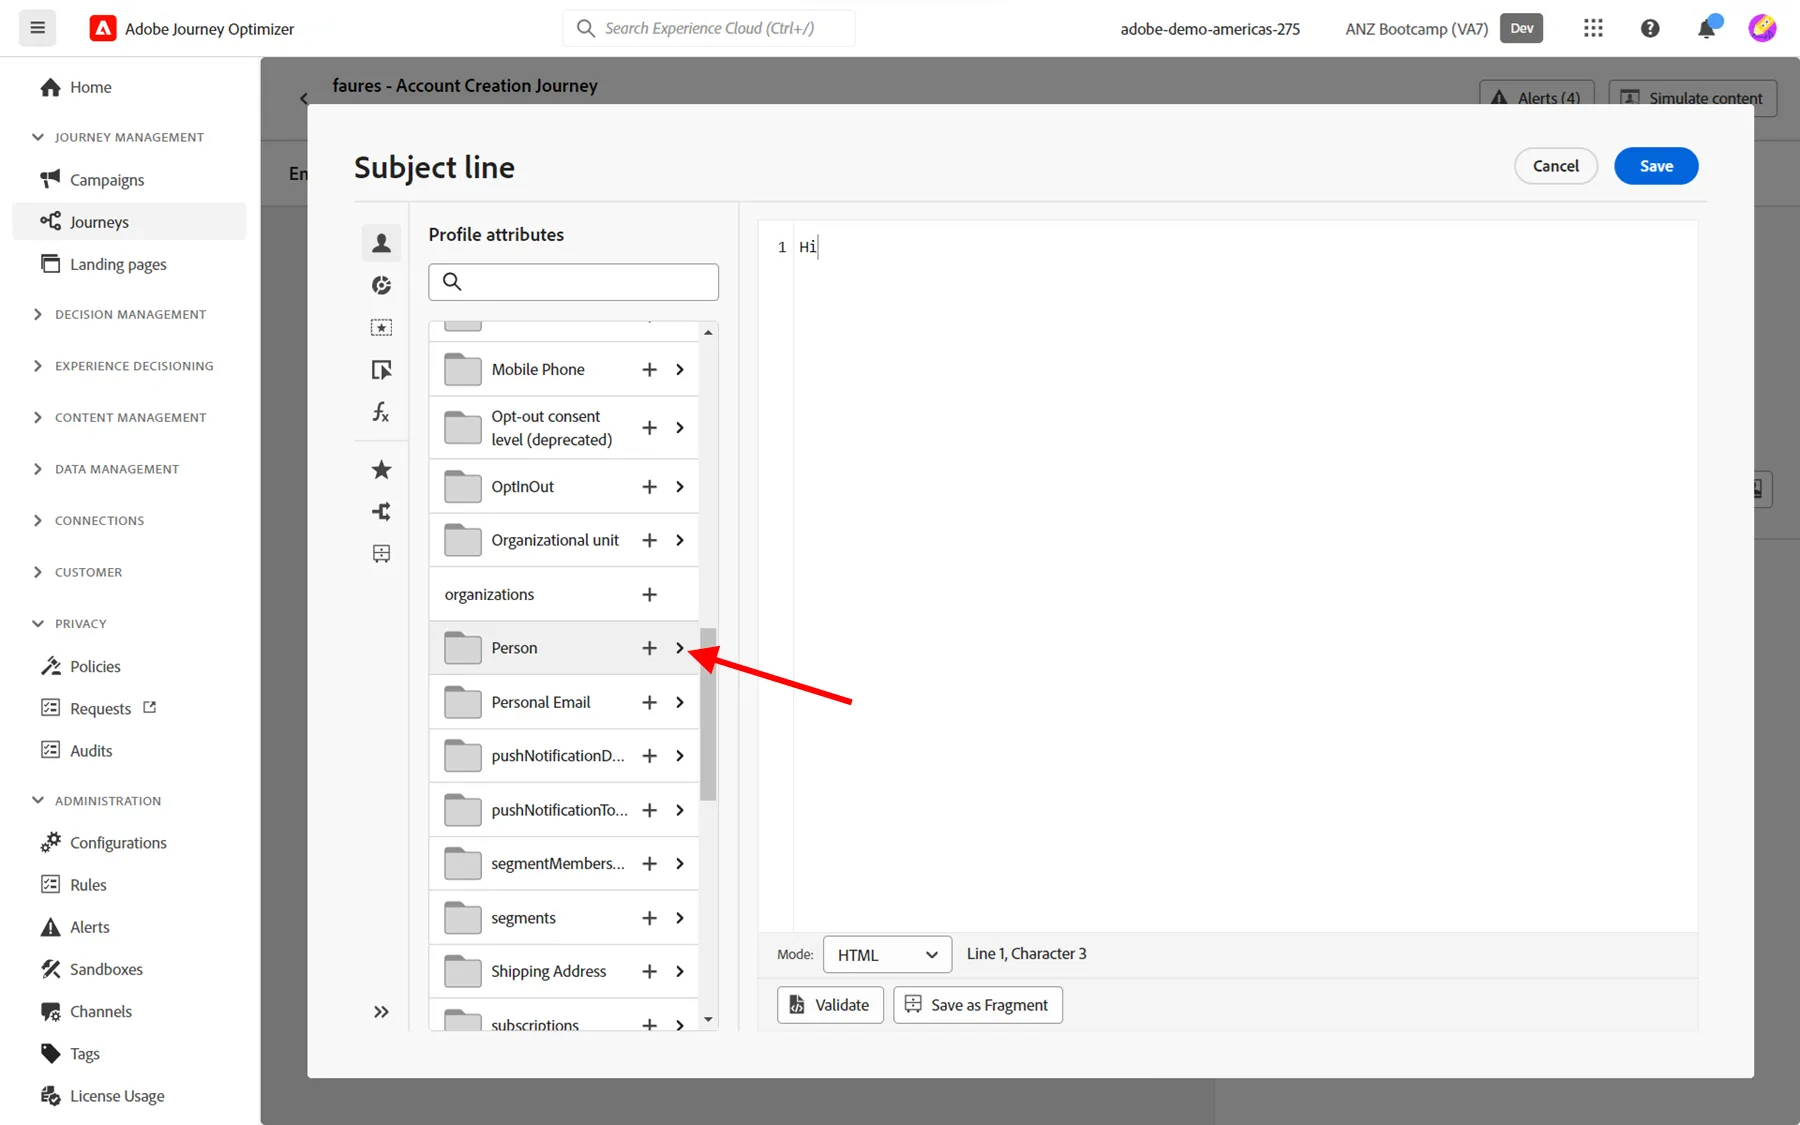
Task: Open the Audiences icon in the side rail
Action: point(381,285)
